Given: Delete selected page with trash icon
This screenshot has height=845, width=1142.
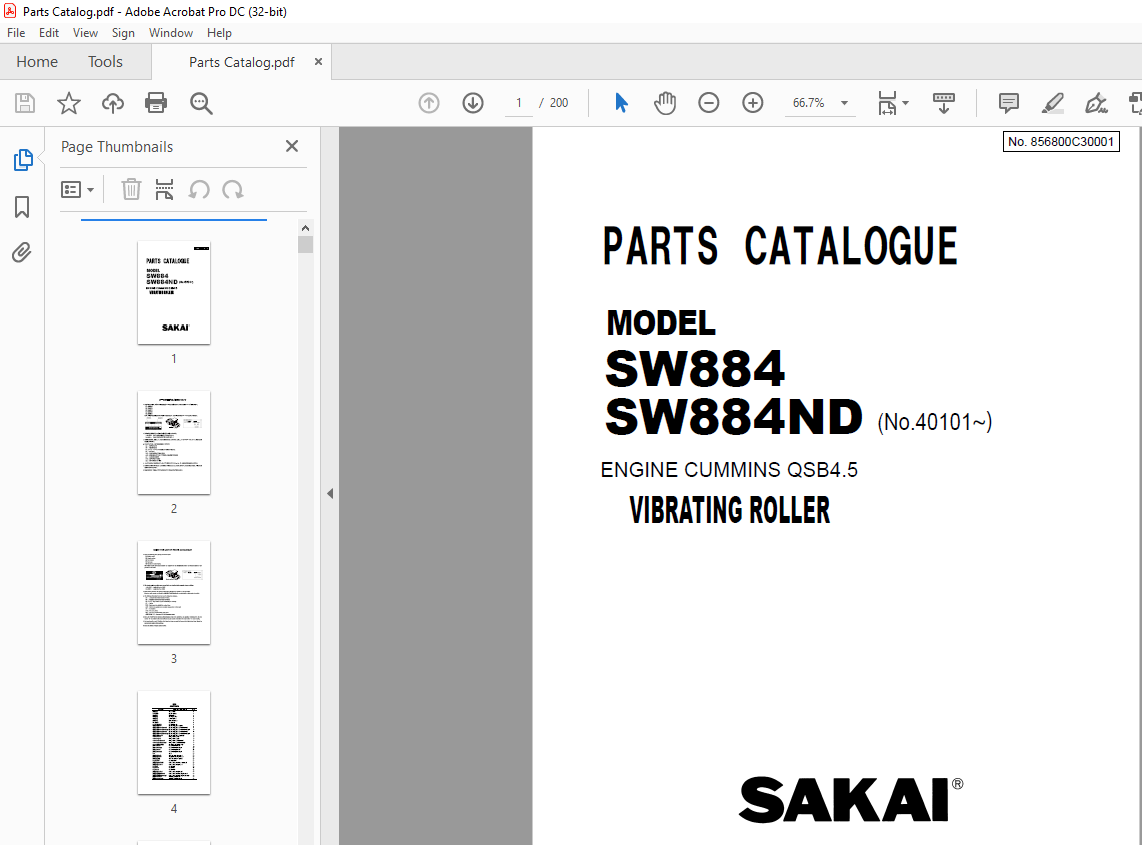Looking at the screenshot, I should coord(130,189).
